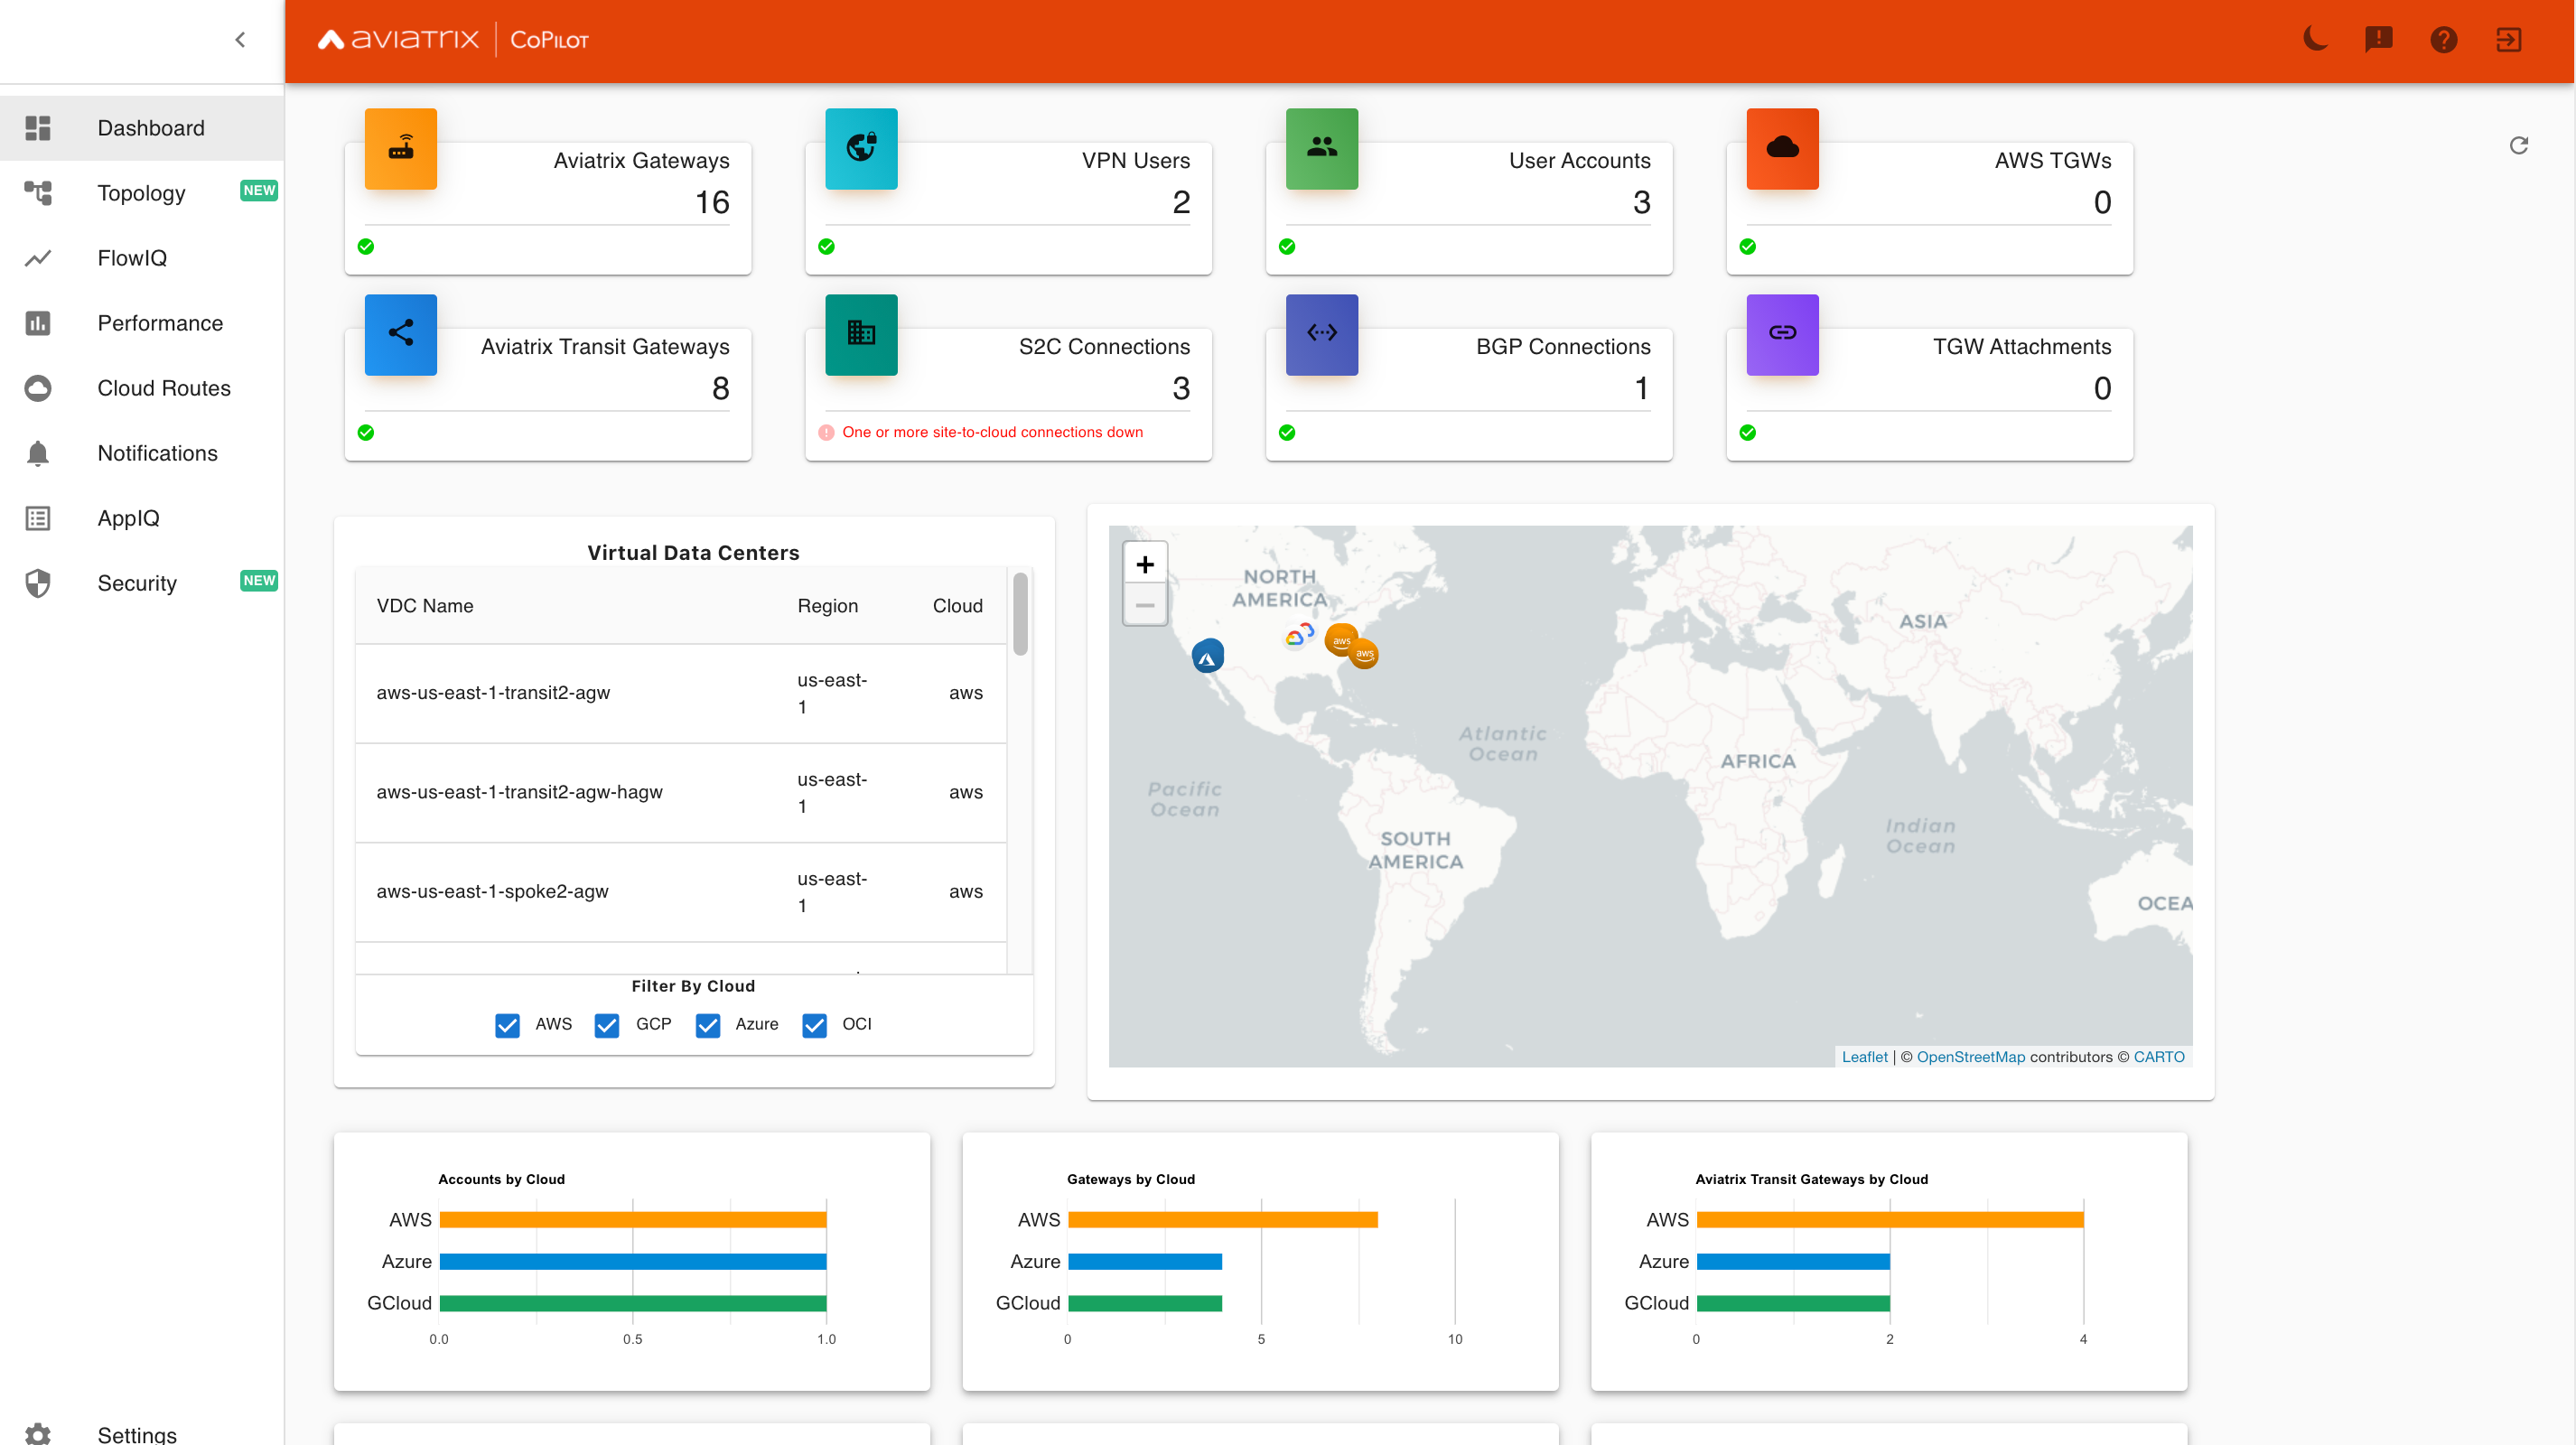Image resolution: width=2576 pixels, height=1445 pixels.
Task: Click the Google Cloud marker on the map
Action: pyautogui.click(x=1299, y=636)
